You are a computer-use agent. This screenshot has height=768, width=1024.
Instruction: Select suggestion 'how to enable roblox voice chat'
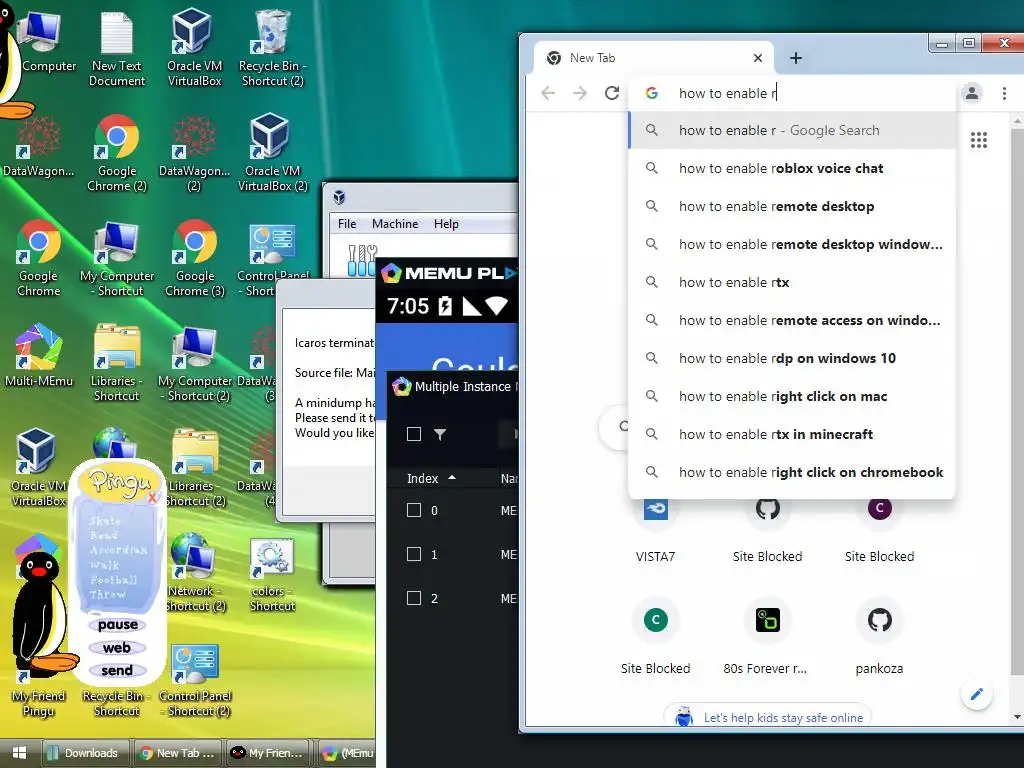click(792, 168)
